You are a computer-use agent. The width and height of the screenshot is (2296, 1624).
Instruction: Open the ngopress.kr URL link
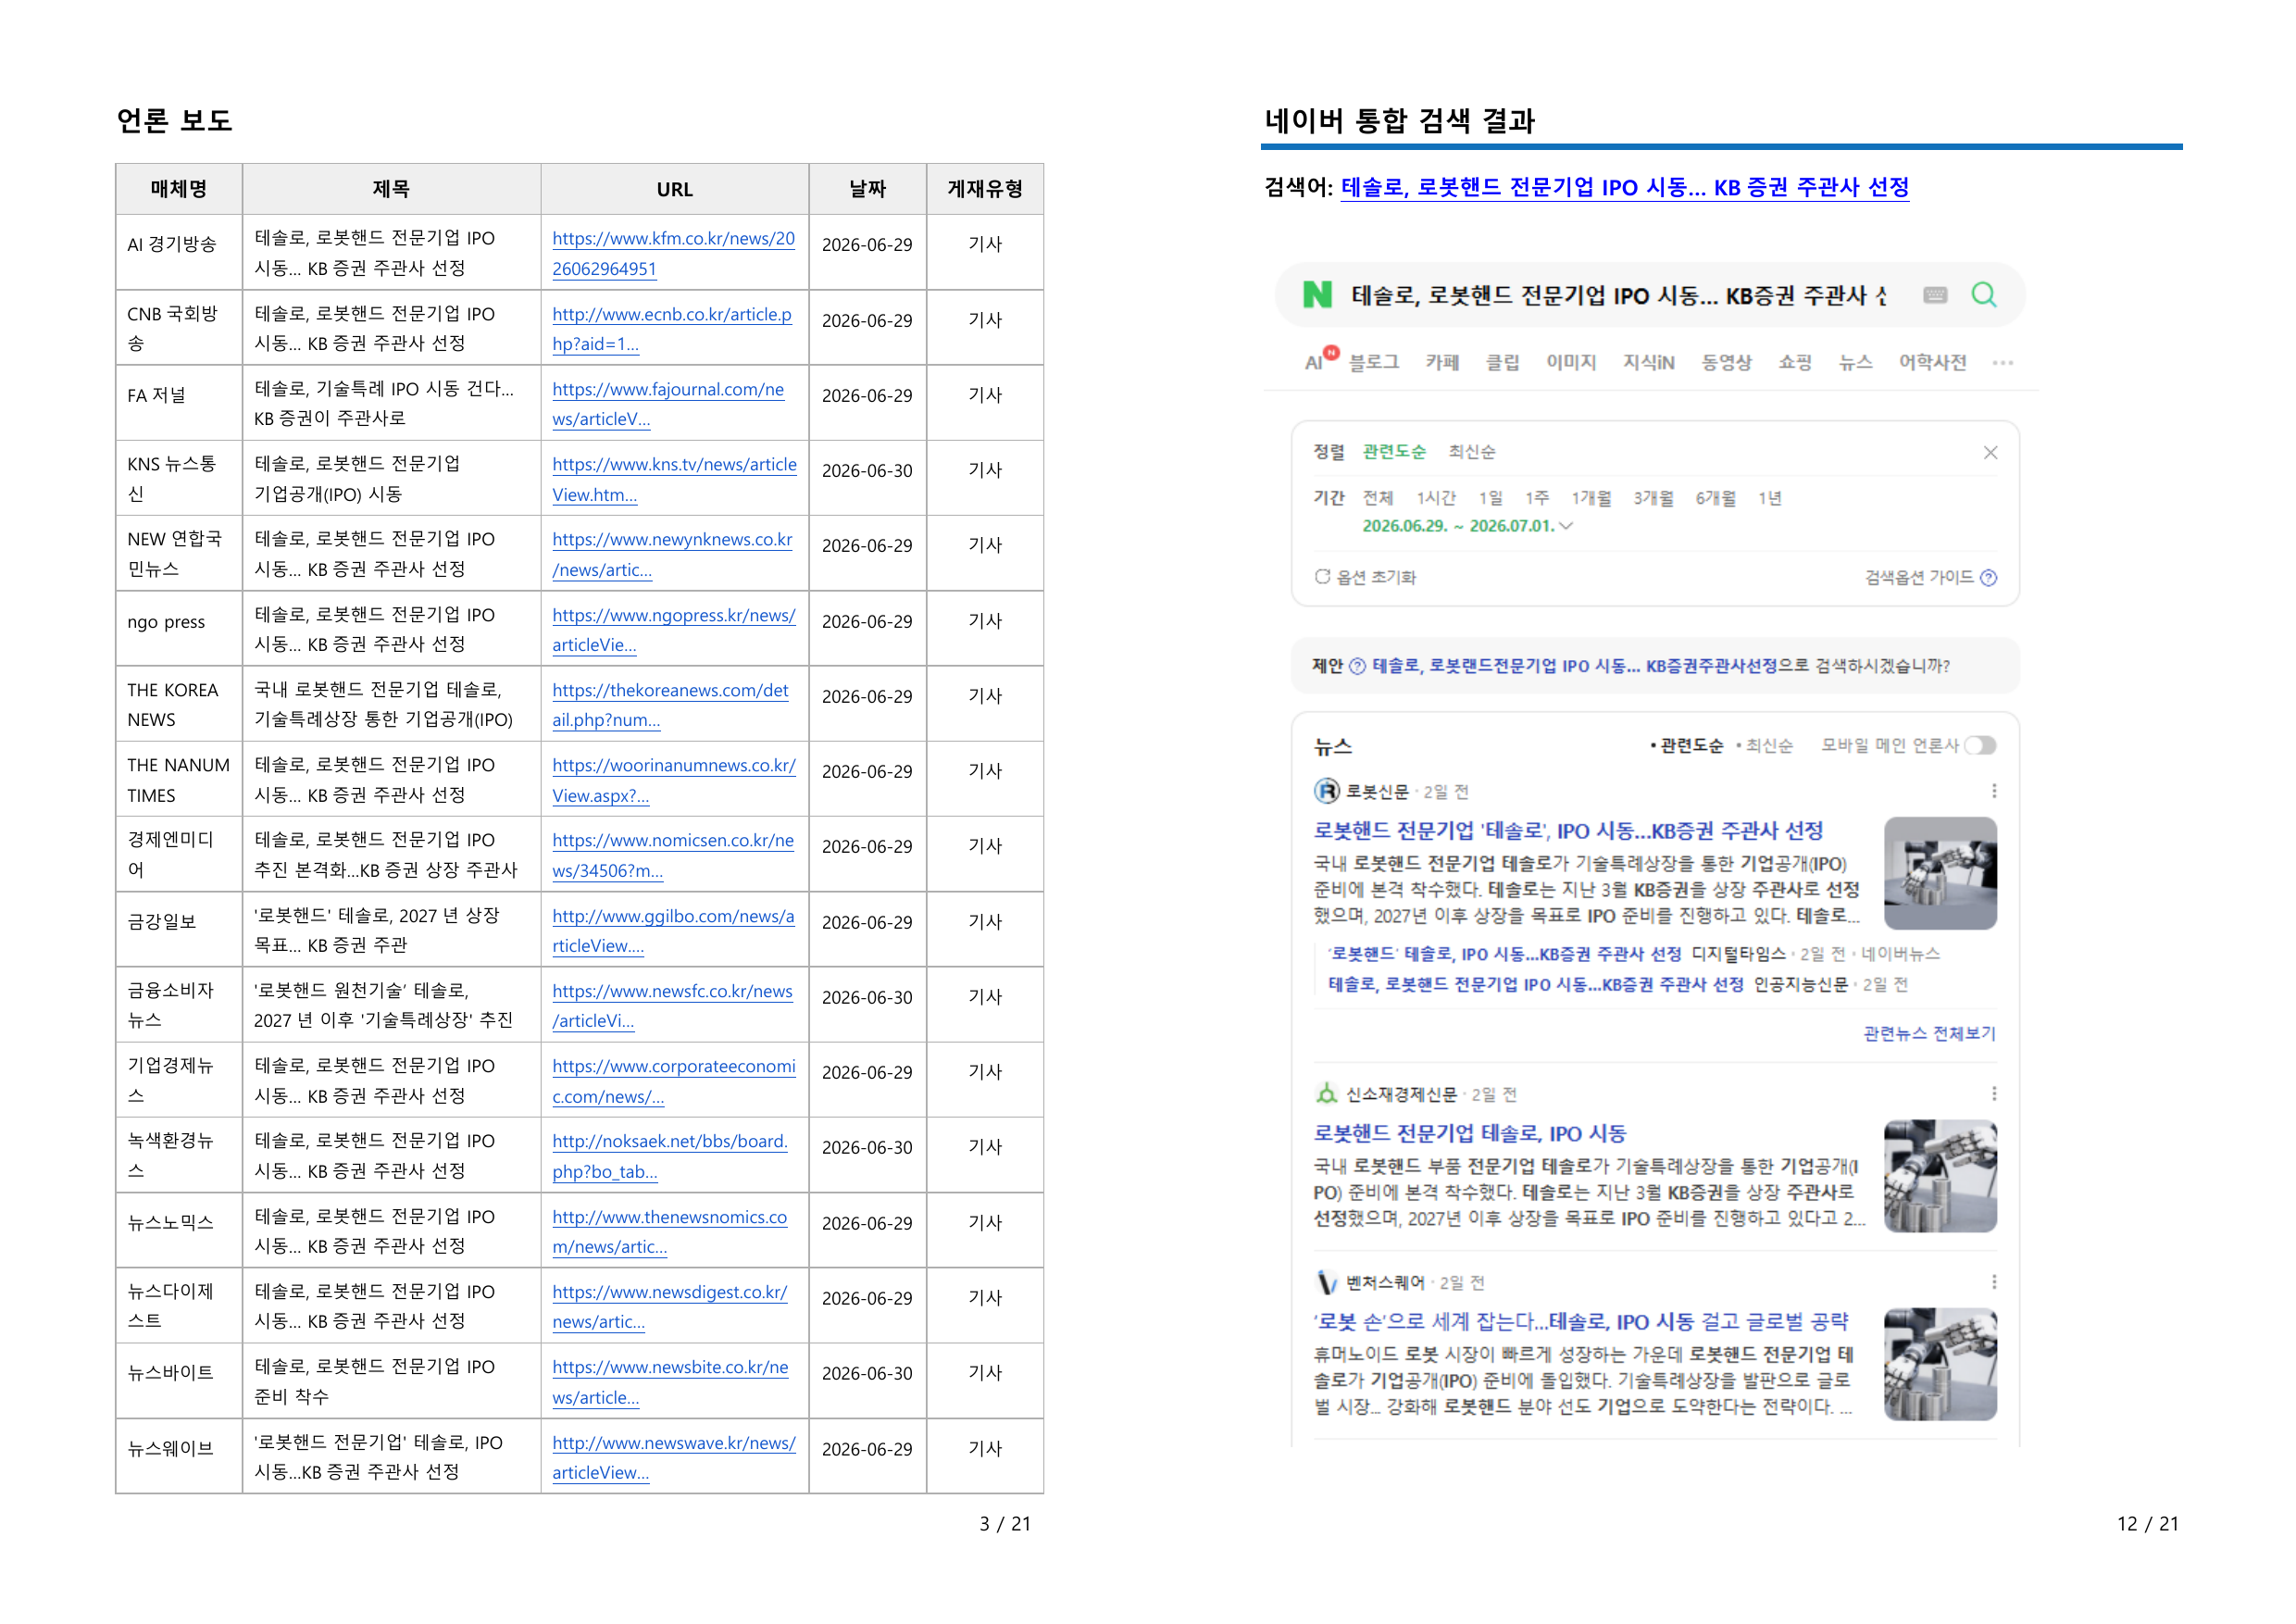click(673, 630)
